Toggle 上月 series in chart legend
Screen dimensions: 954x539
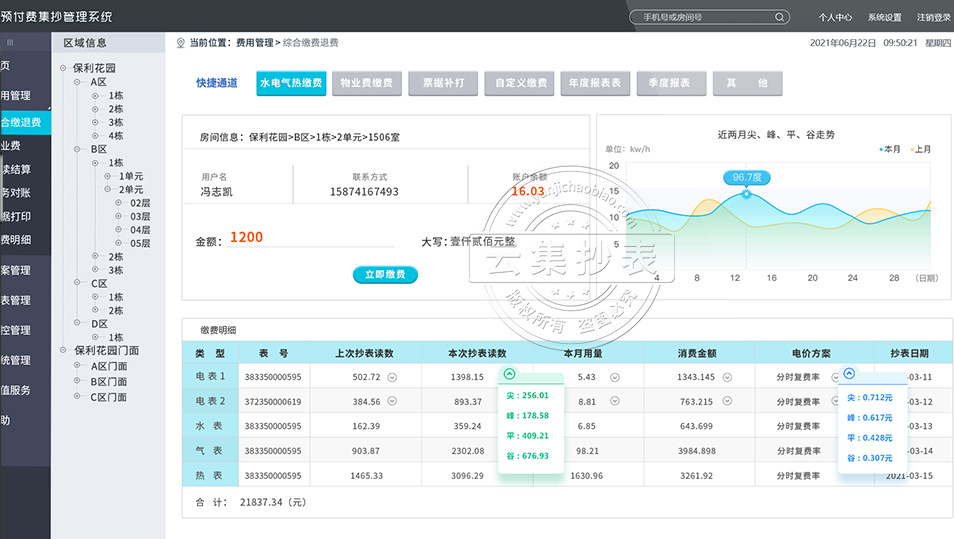[919, 149]
